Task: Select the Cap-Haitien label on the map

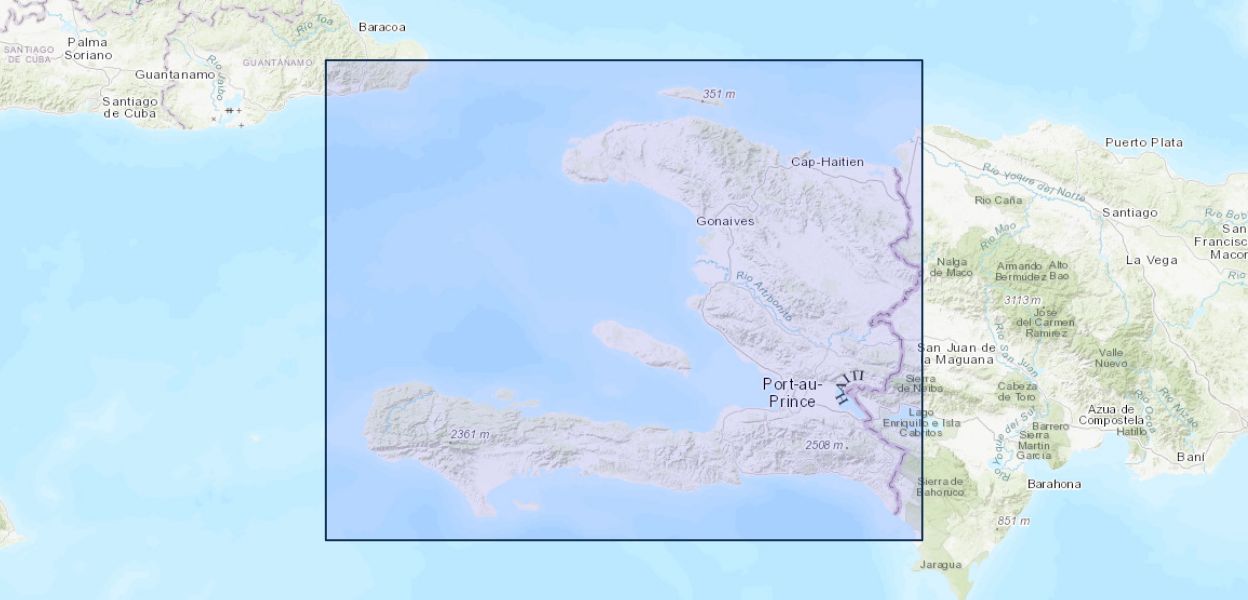Action: click(825, 161)
